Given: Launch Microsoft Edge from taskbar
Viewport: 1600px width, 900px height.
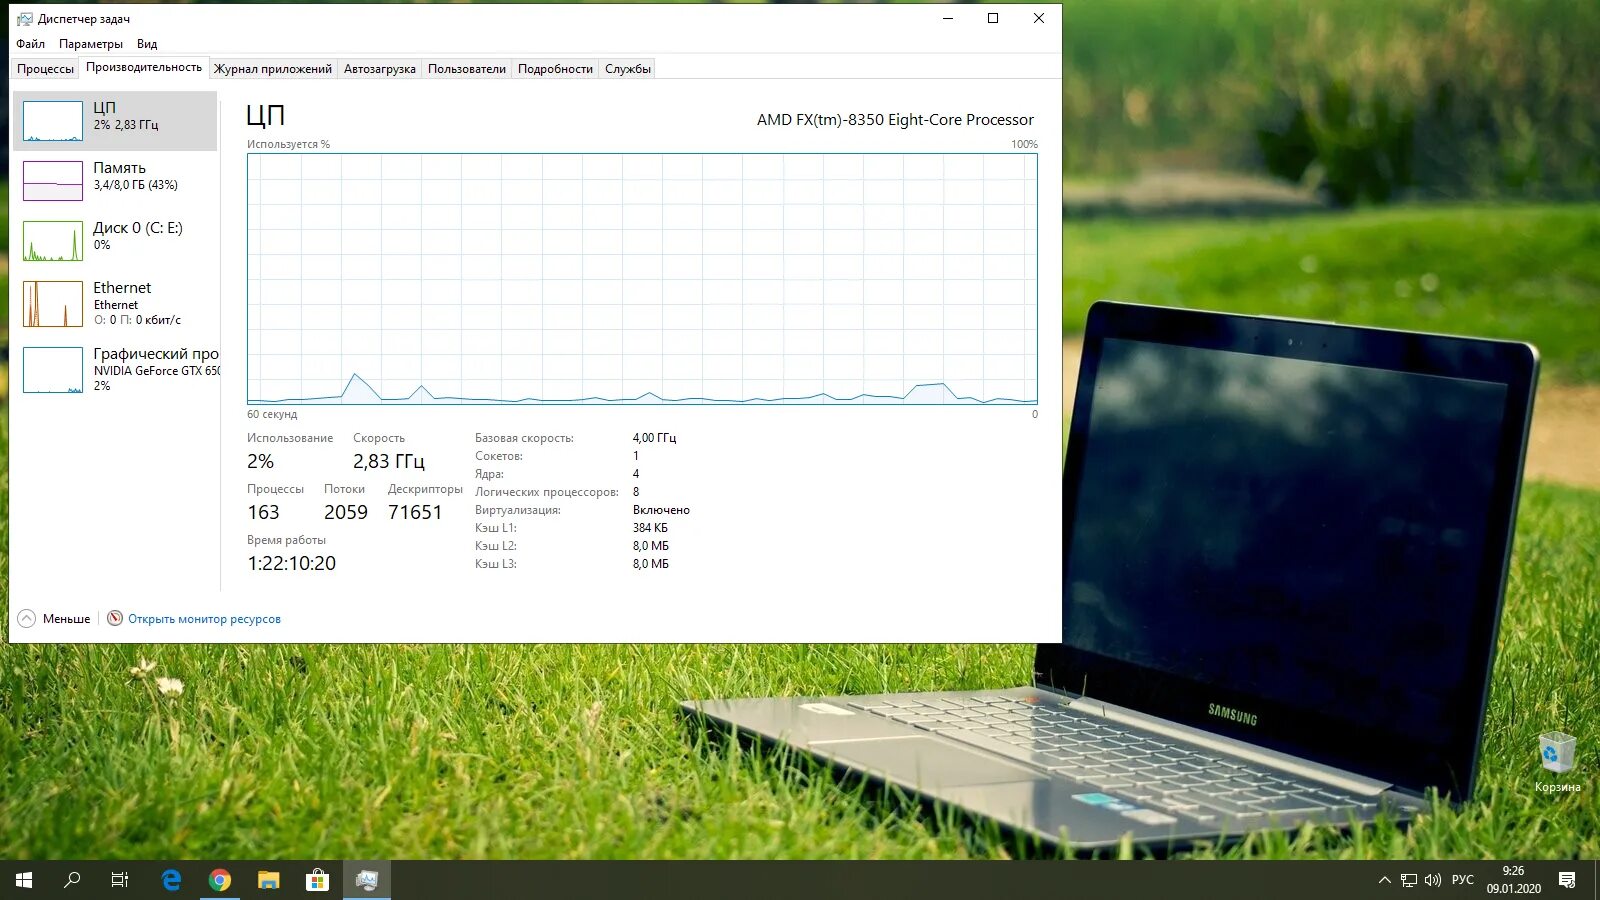Looking at the screenshot, I should coord(170,880).
